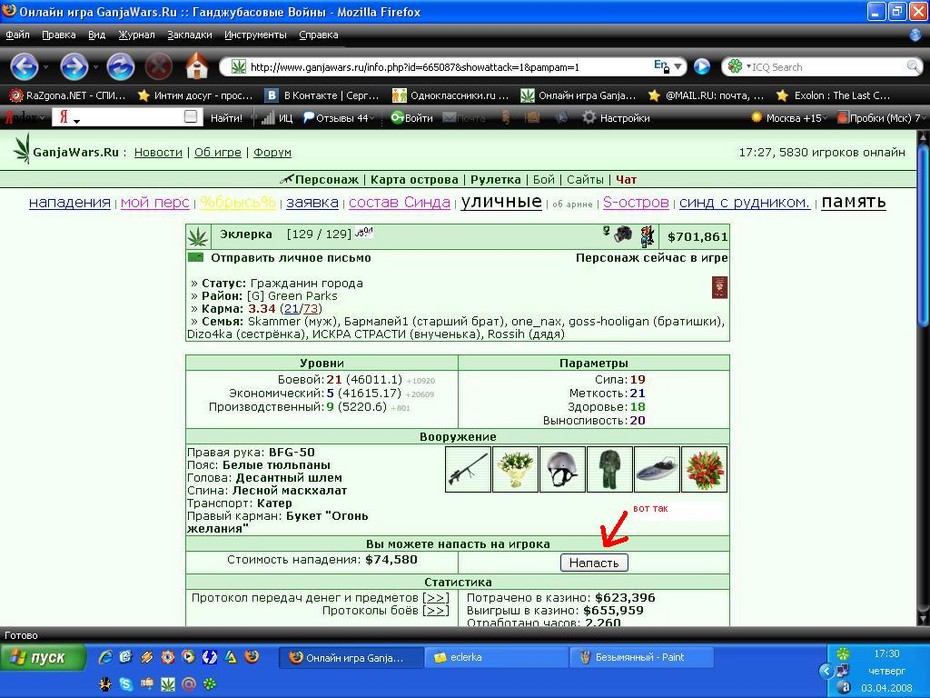Open the Инструменты menu
This screenshot has height=698, width=930.
tap(255, 35)
